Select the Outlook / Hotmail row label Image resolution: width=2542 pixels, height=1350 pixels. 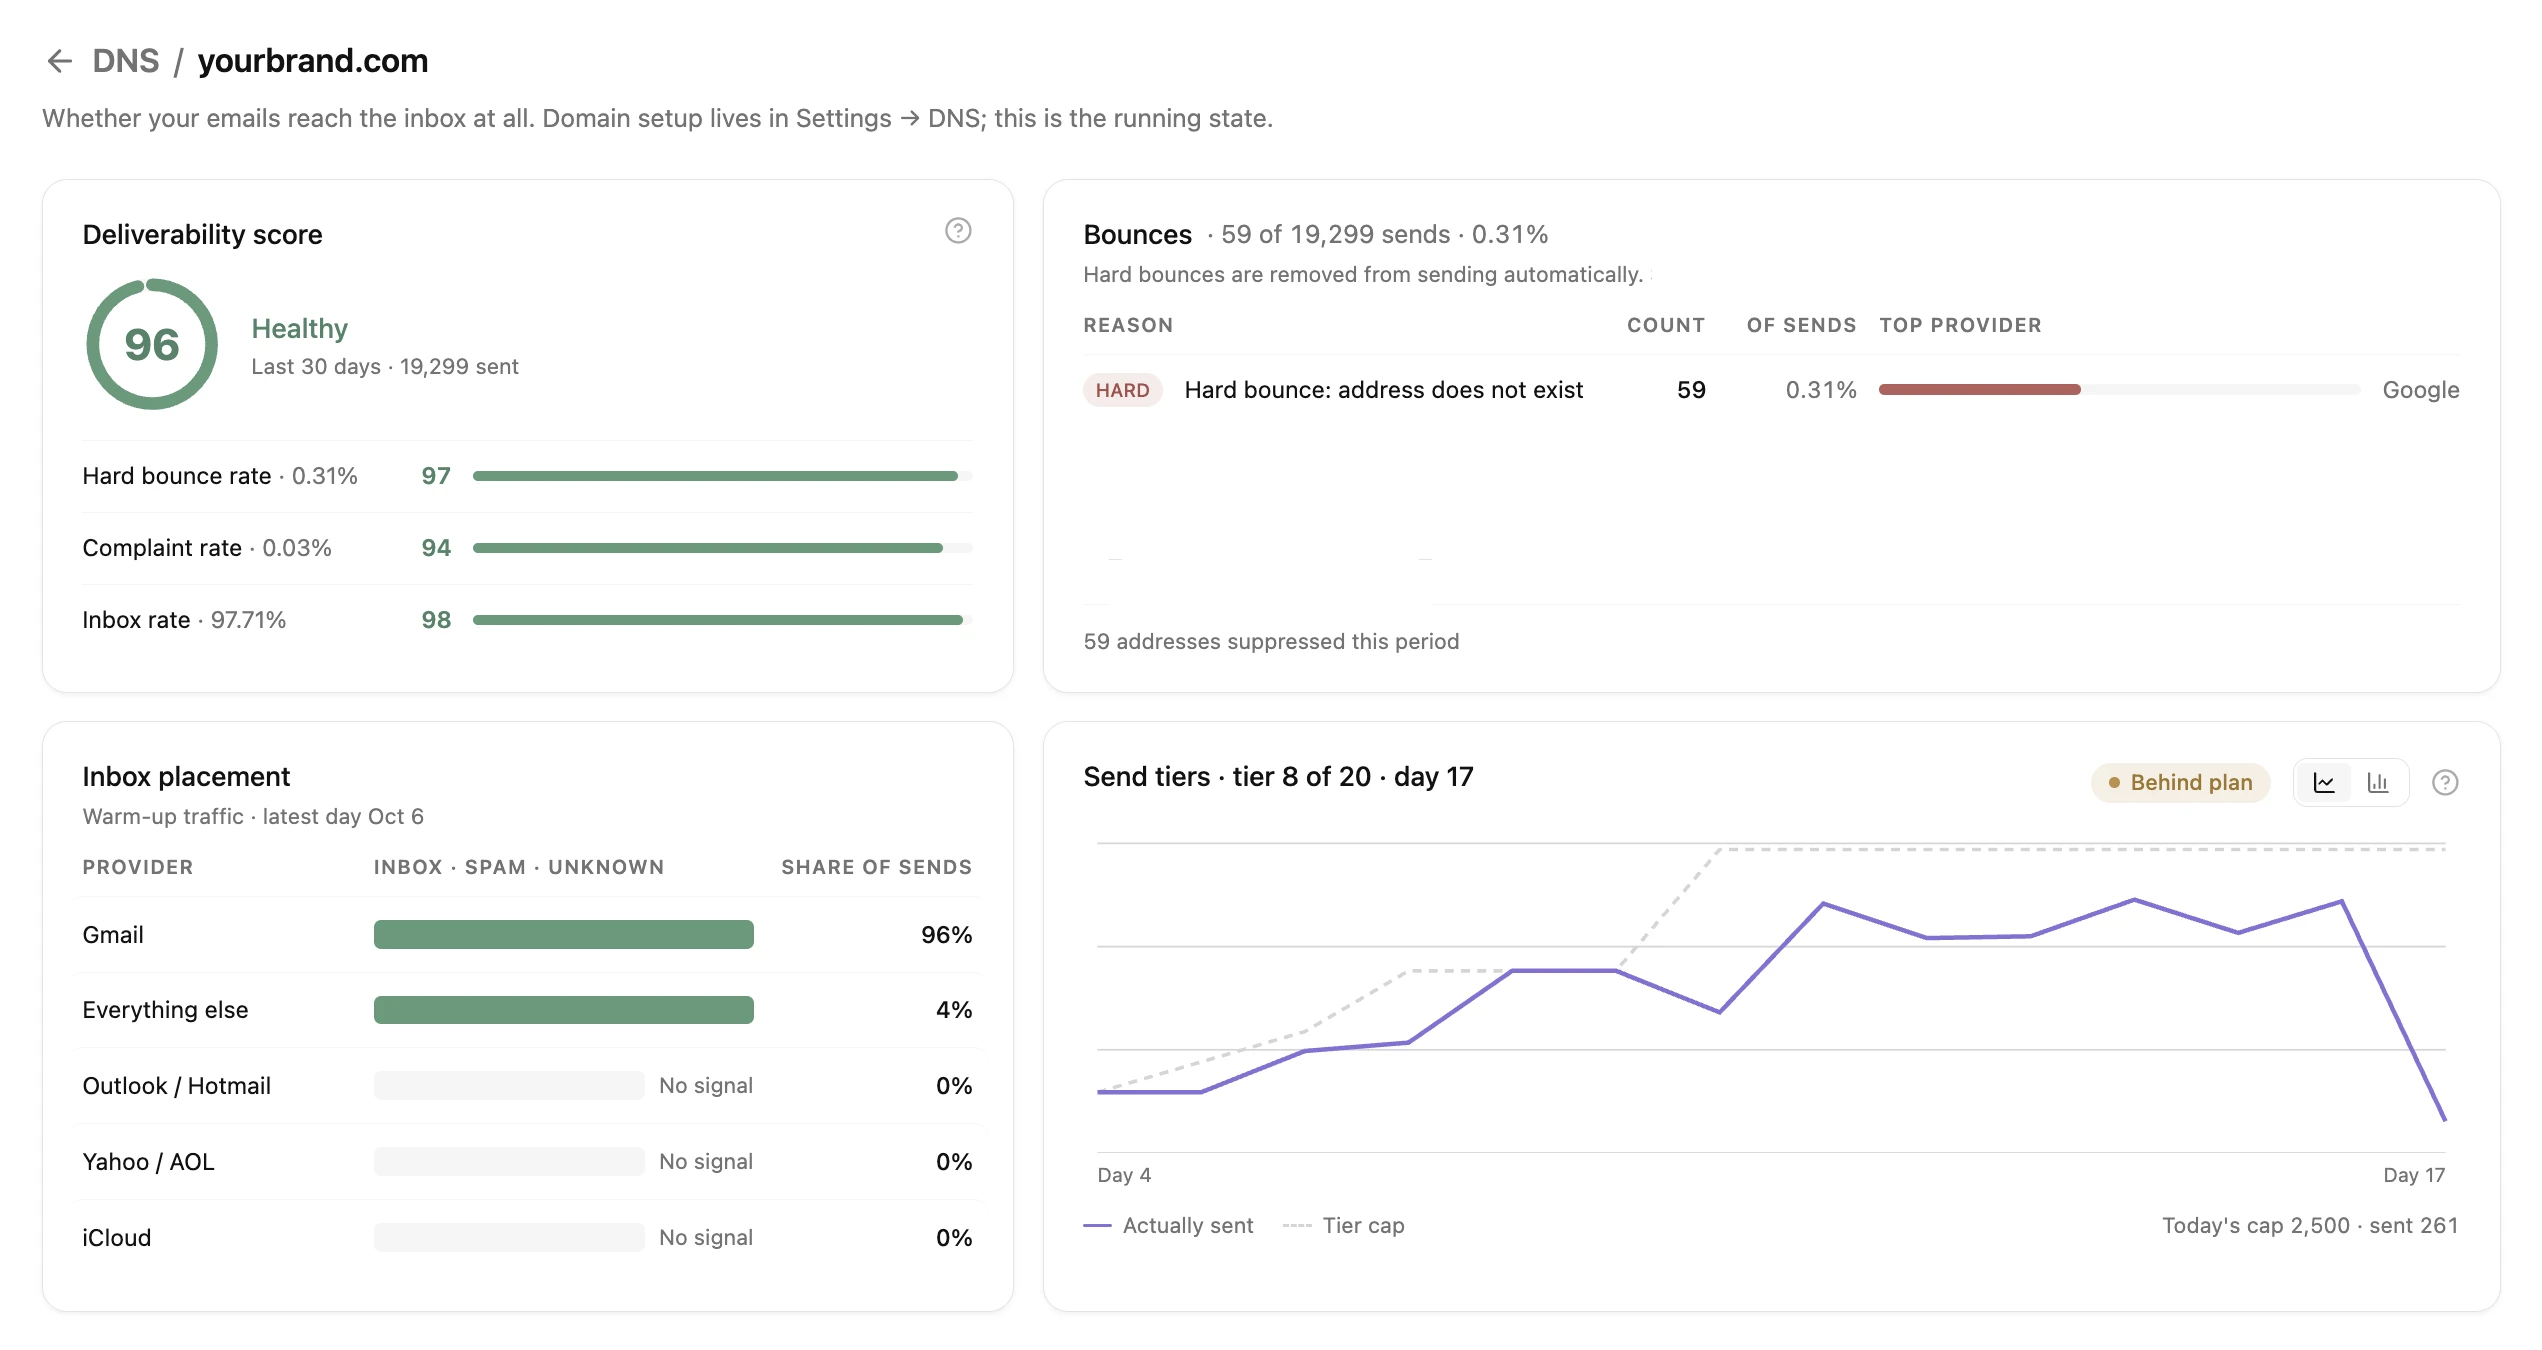point(177,1086)
